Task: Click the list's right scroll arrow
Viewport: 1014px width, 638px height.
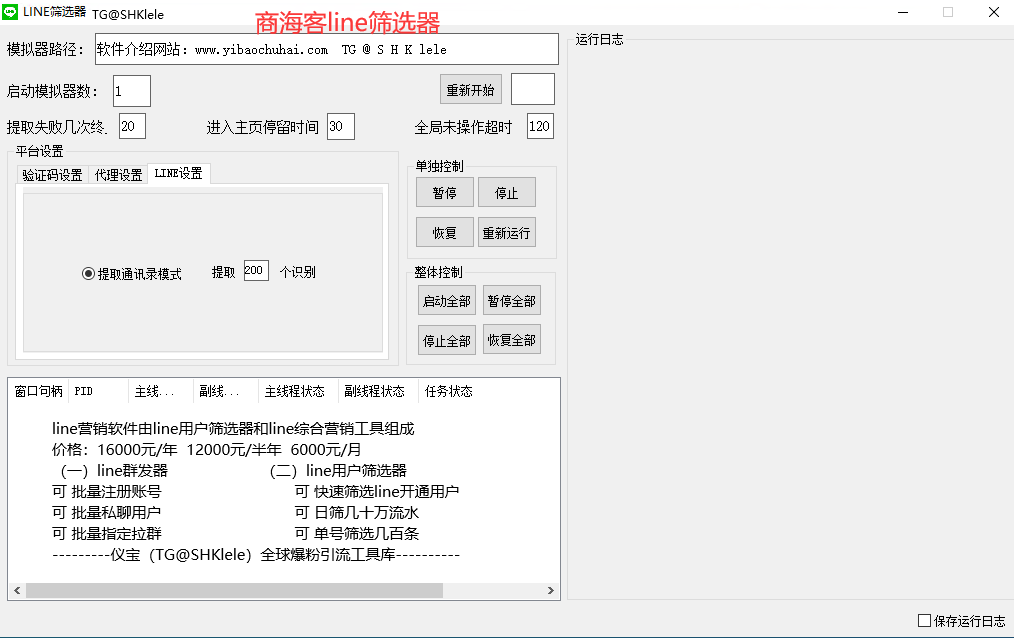Action: click(x=550, y=590)
